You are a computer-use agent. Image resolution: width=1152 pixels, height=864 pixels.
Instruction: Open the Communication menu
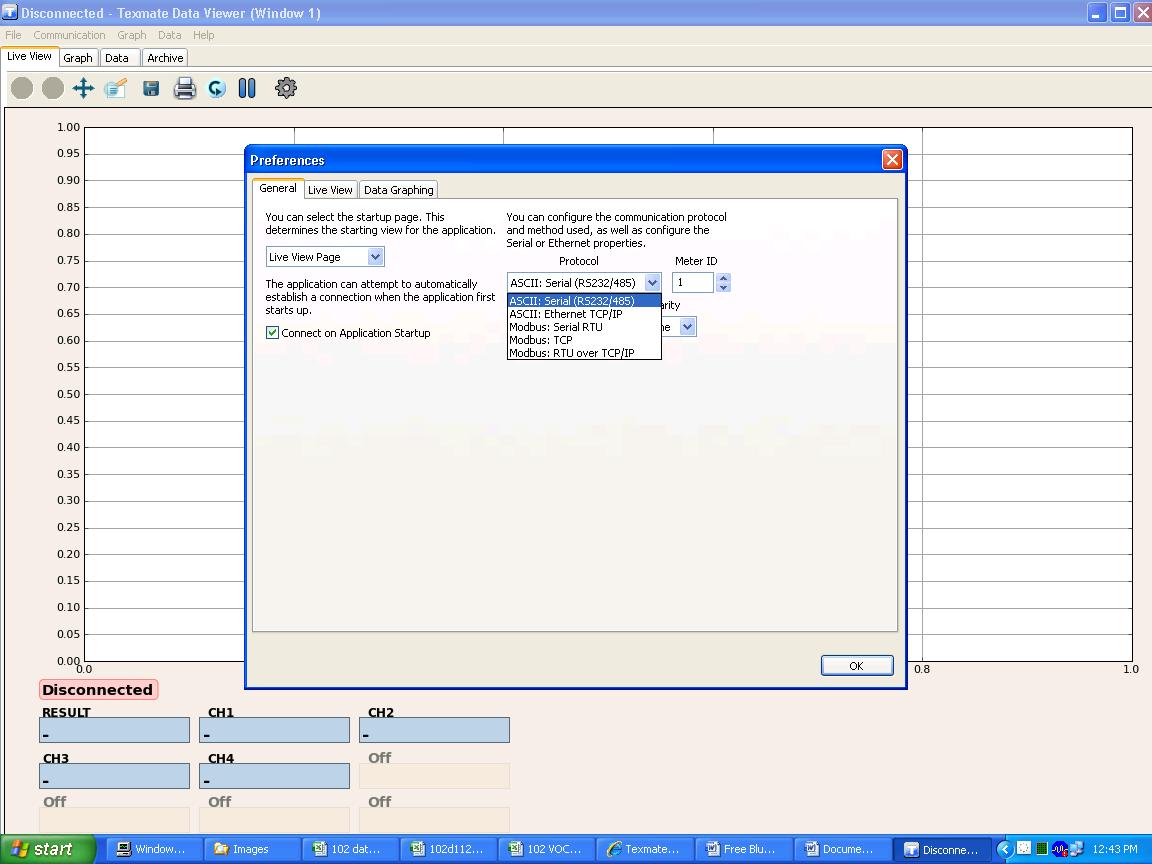69,35
